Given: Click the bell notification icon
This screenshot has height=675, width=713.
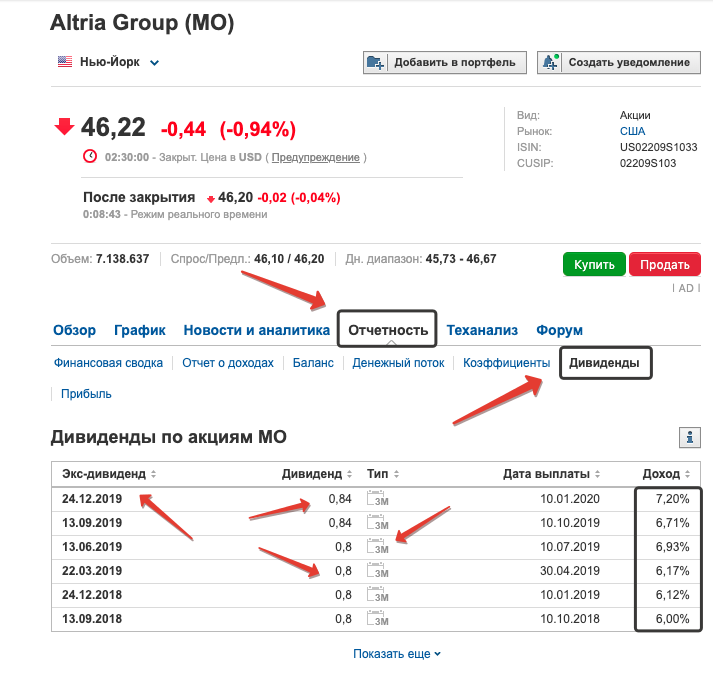Looking at the screenshot, I should pos(550,62).
